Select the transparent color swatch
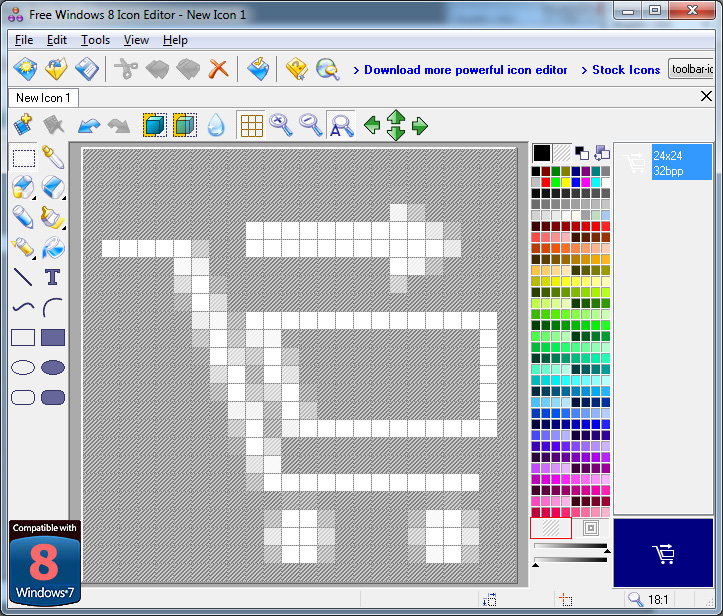The width and height of the screenshot is (723, 616). point(551,528)
